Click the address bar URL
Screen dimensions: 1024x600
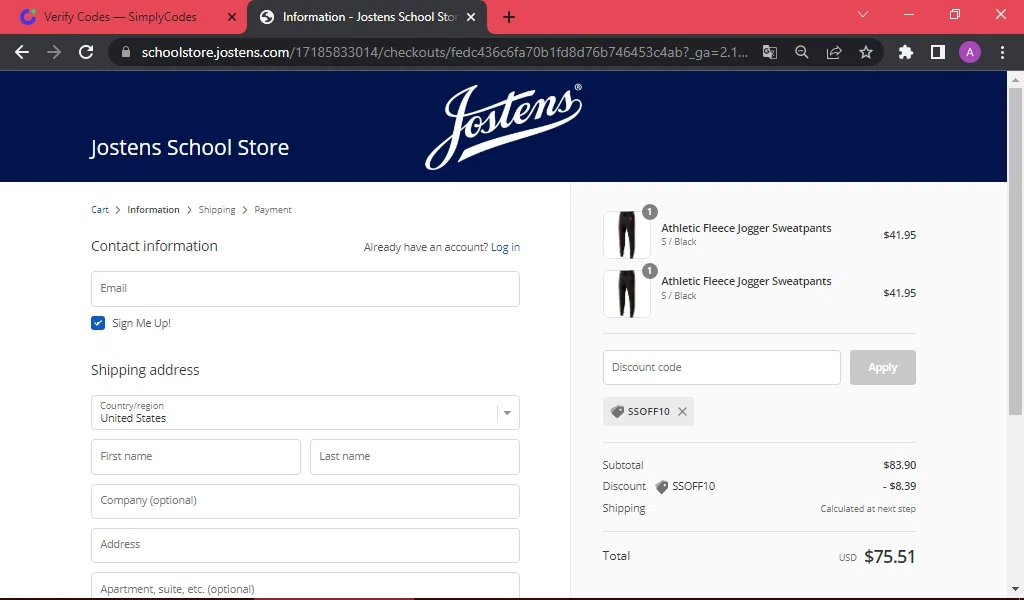coord(445,52)
